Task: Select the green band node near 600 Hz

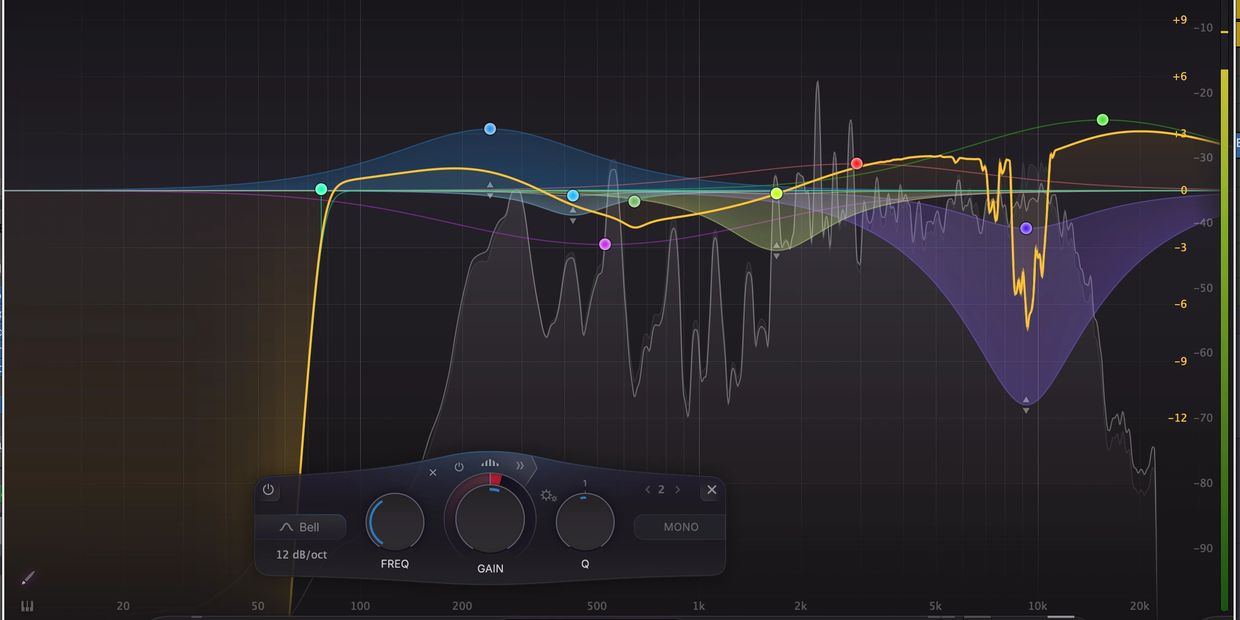Action: tap(634, 201)
